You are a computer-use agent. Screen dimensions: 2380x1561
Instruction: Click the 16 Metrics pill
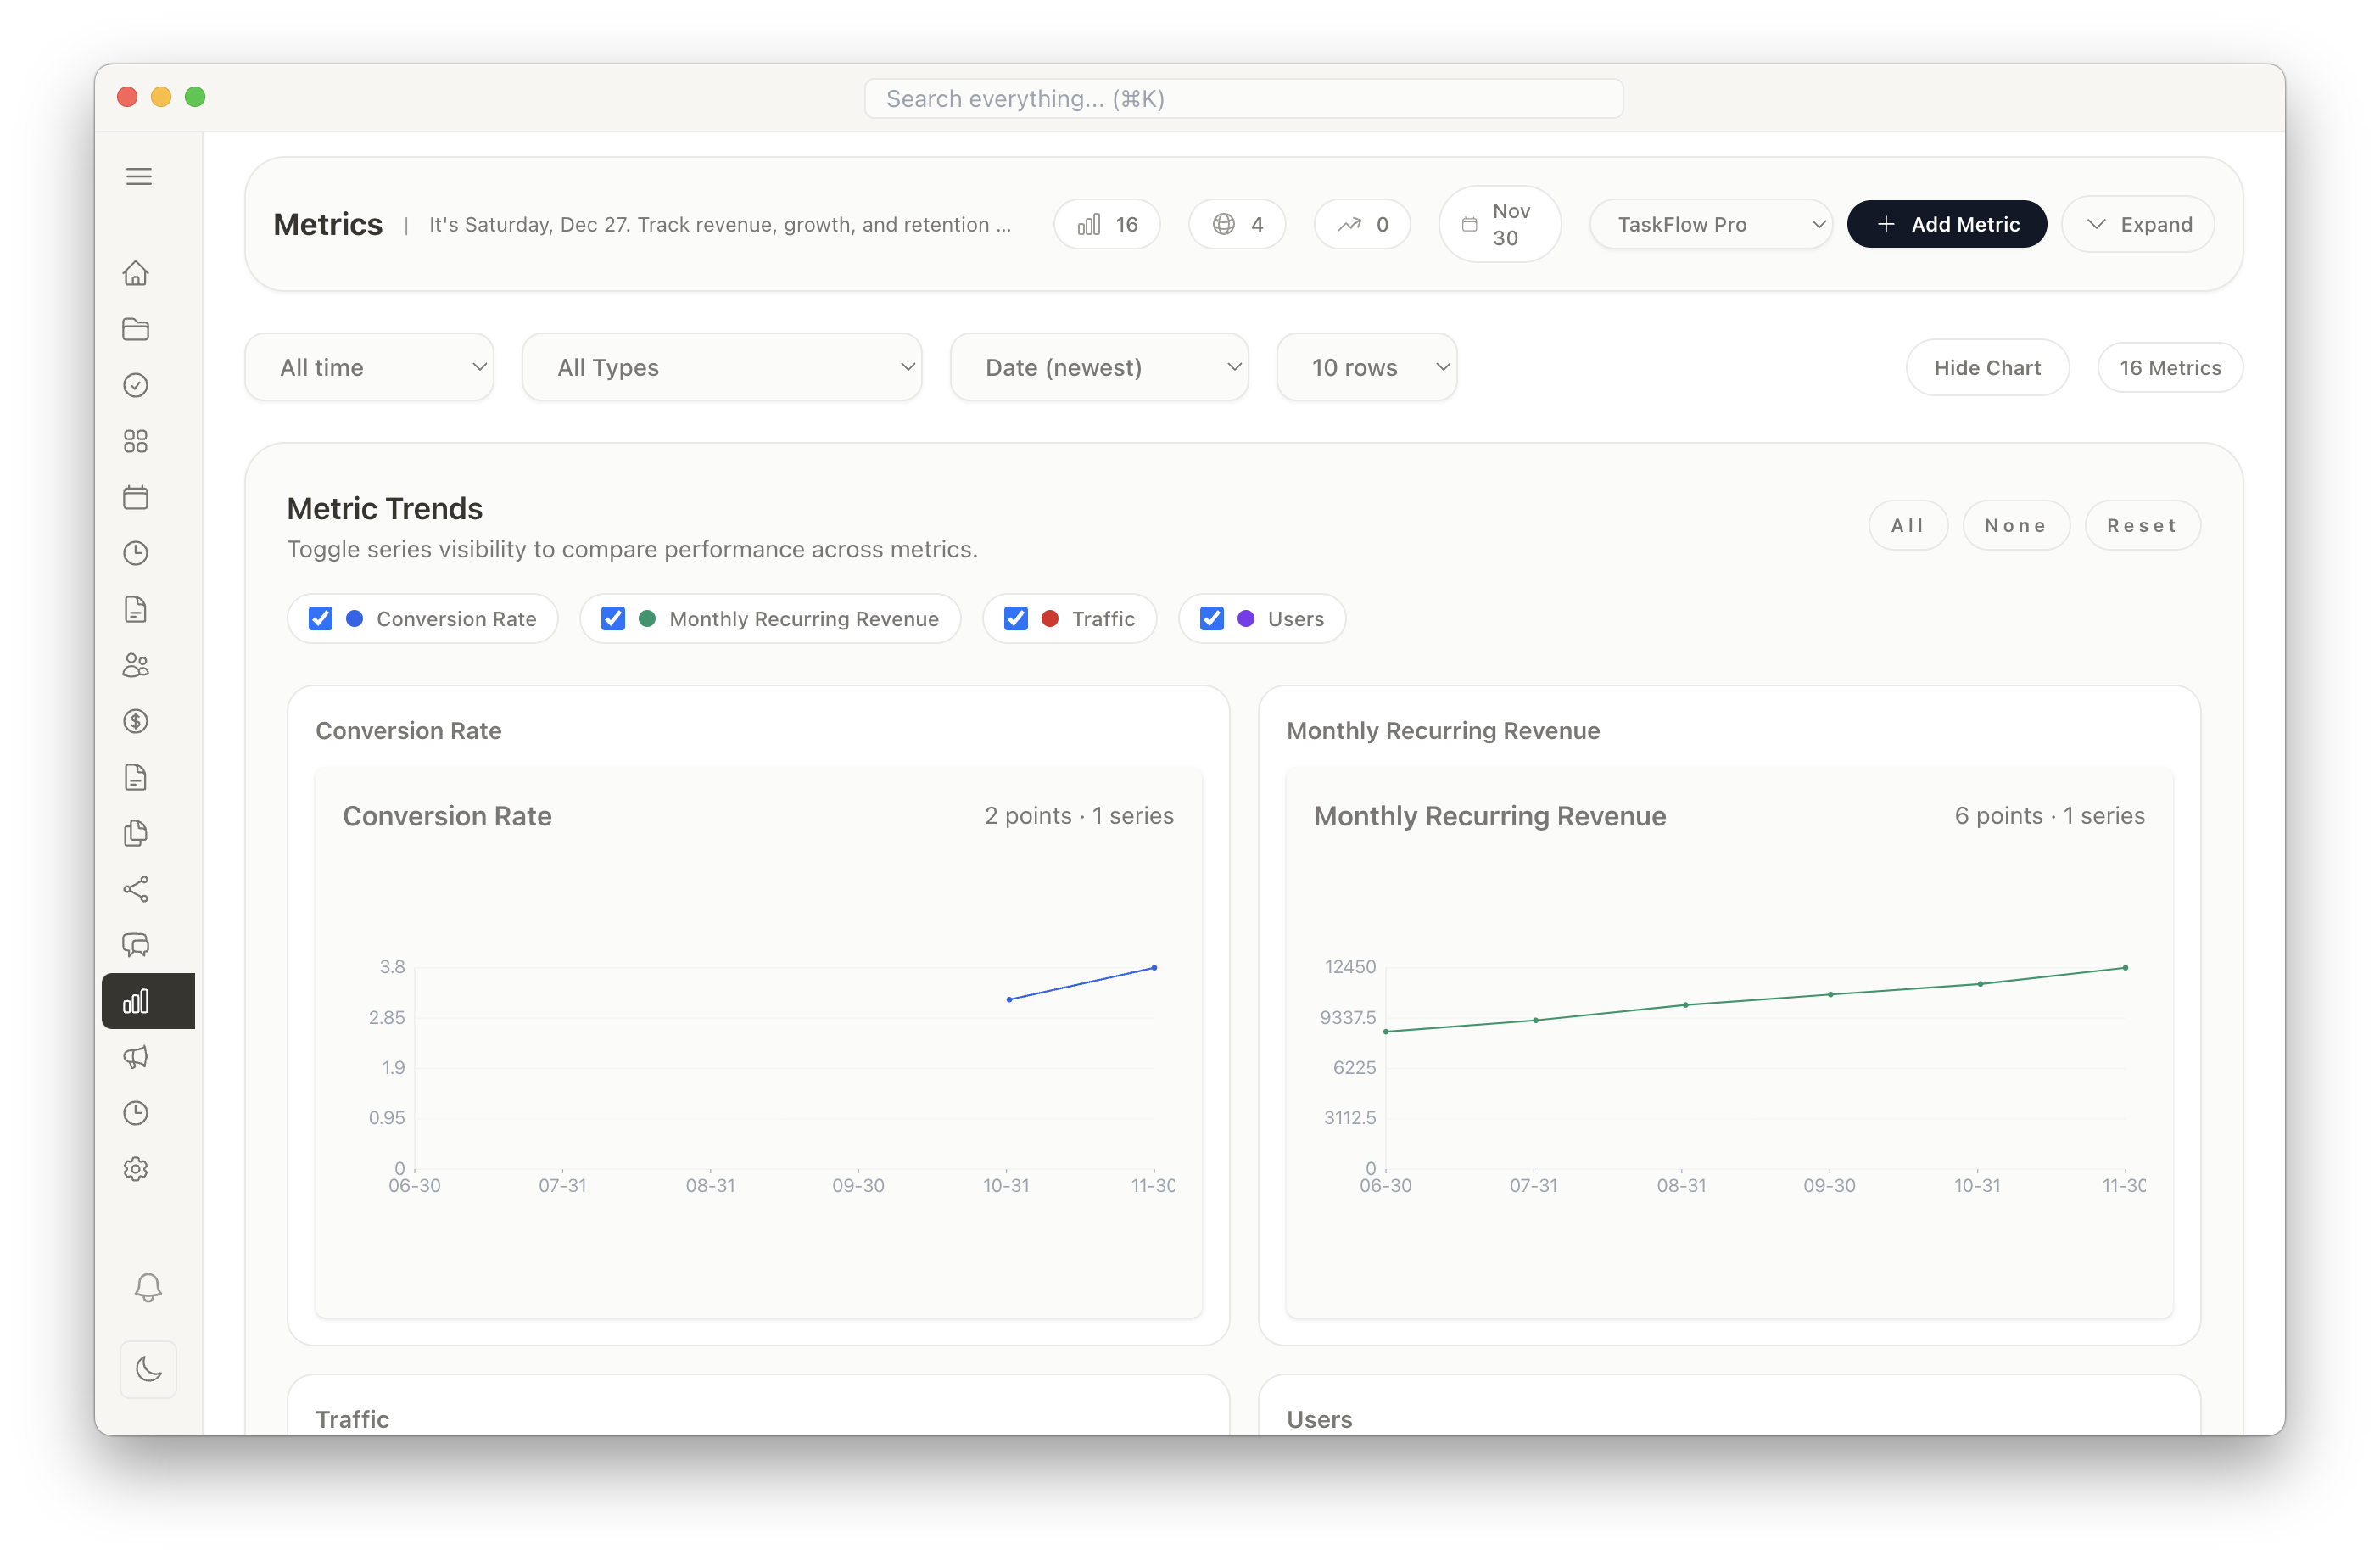pyautogui.click(x=2170, y=367)
